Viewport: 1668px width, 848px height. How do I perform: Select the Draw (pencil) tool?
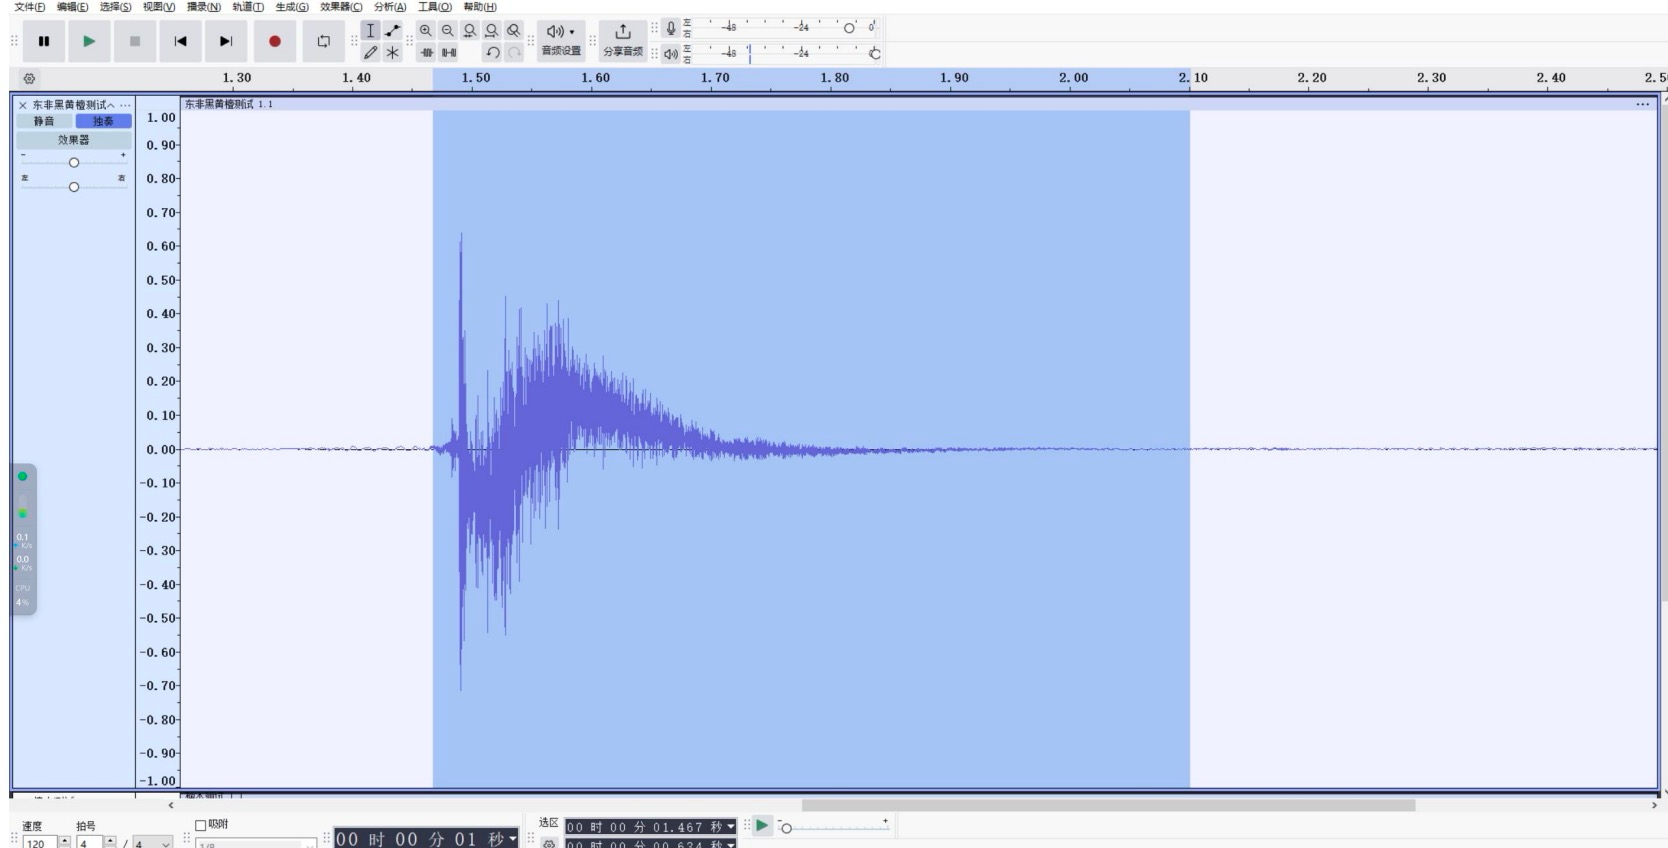click(371, 52)
